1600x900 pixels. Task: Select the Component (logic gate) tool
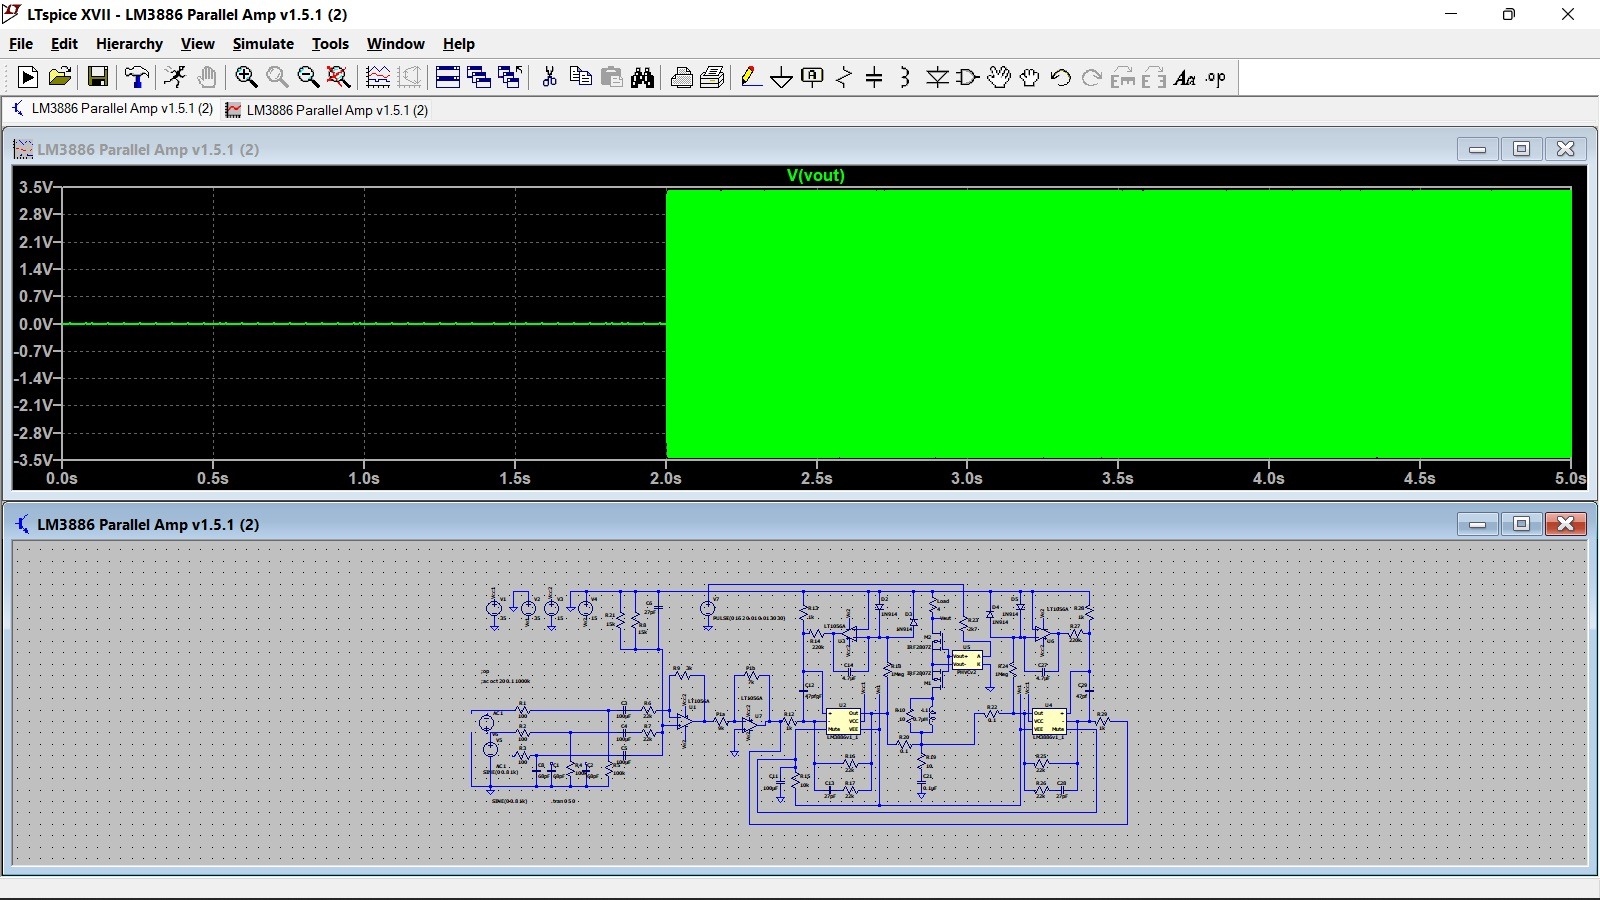[x=968, y=77]
